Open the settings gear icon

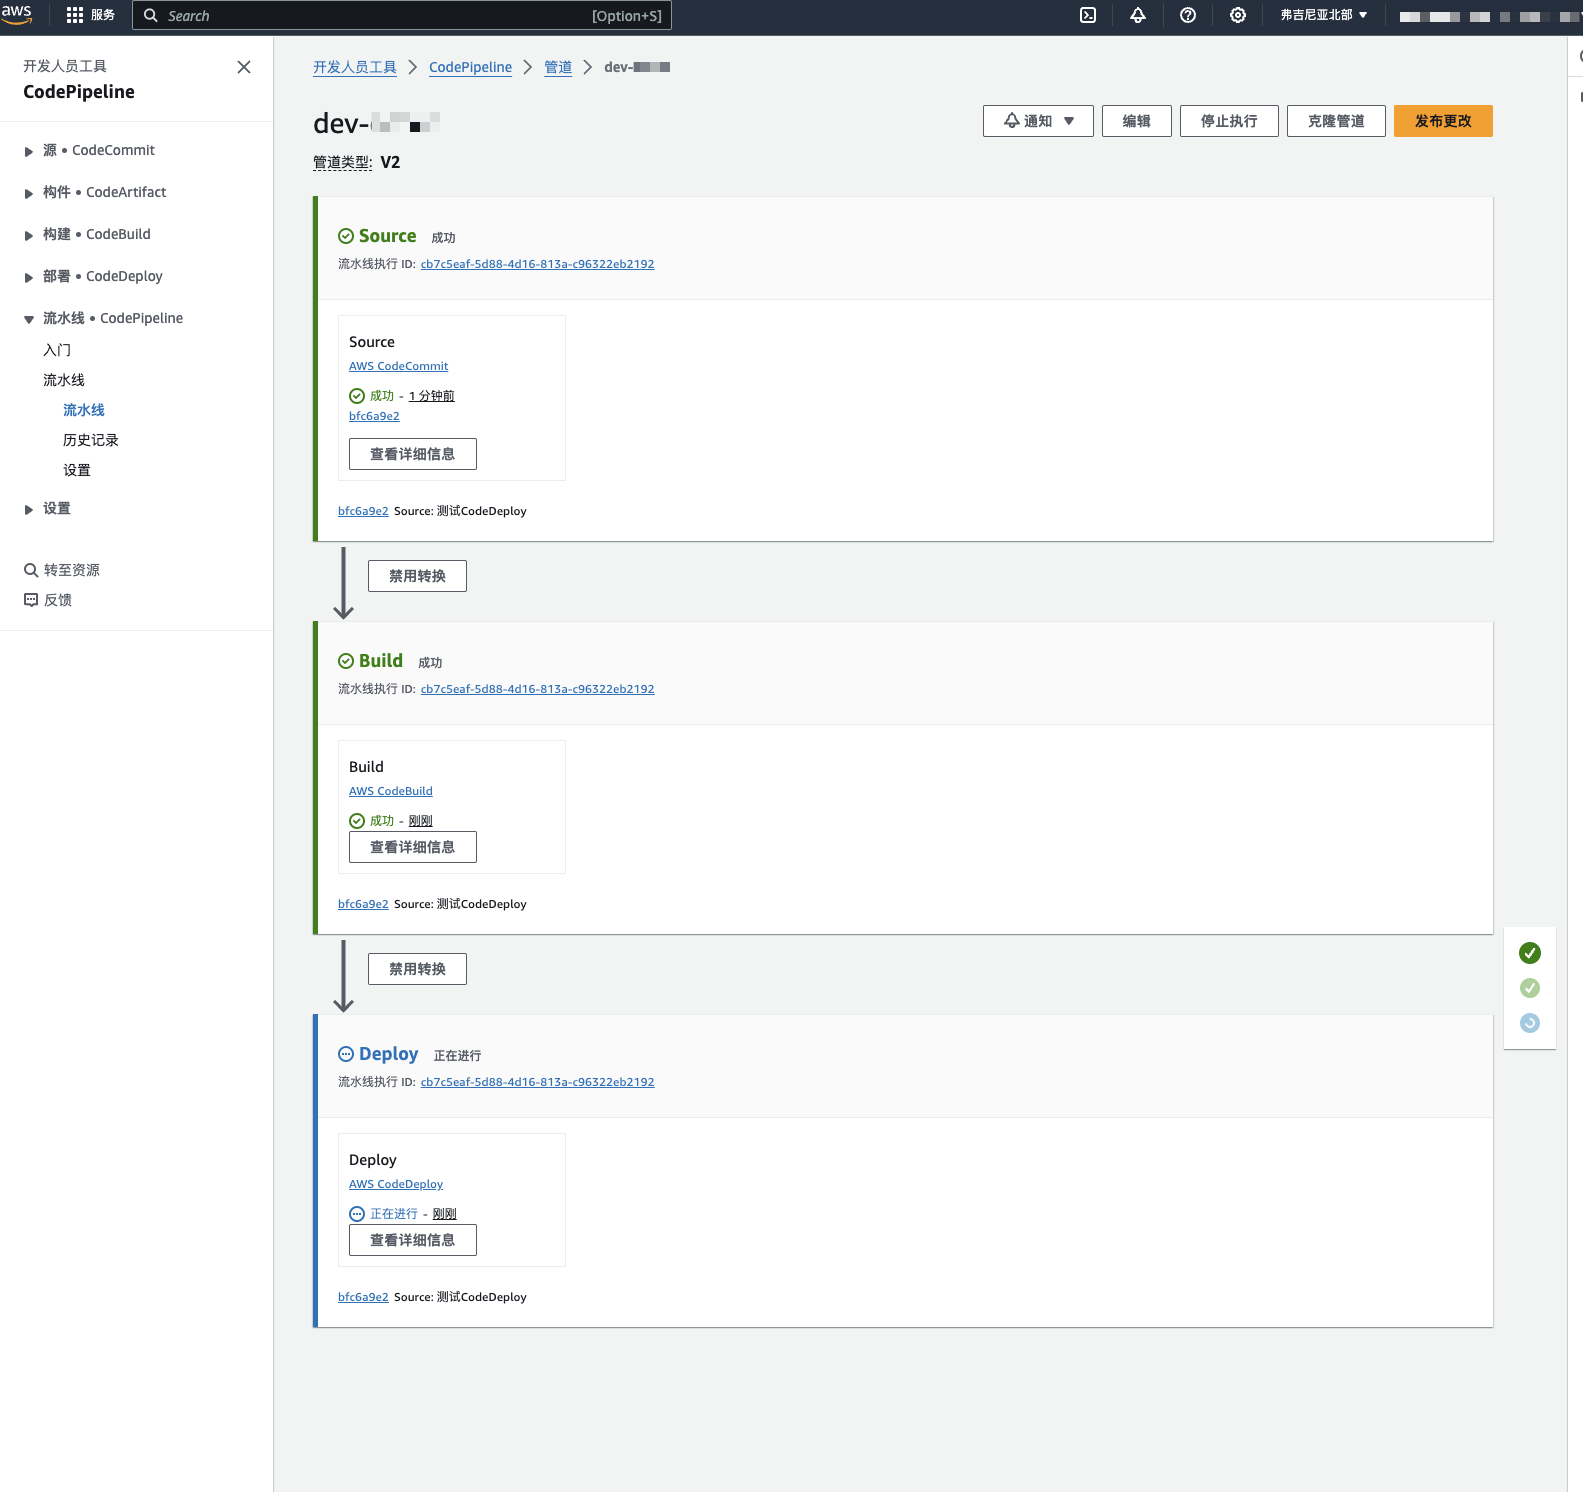1238,15
